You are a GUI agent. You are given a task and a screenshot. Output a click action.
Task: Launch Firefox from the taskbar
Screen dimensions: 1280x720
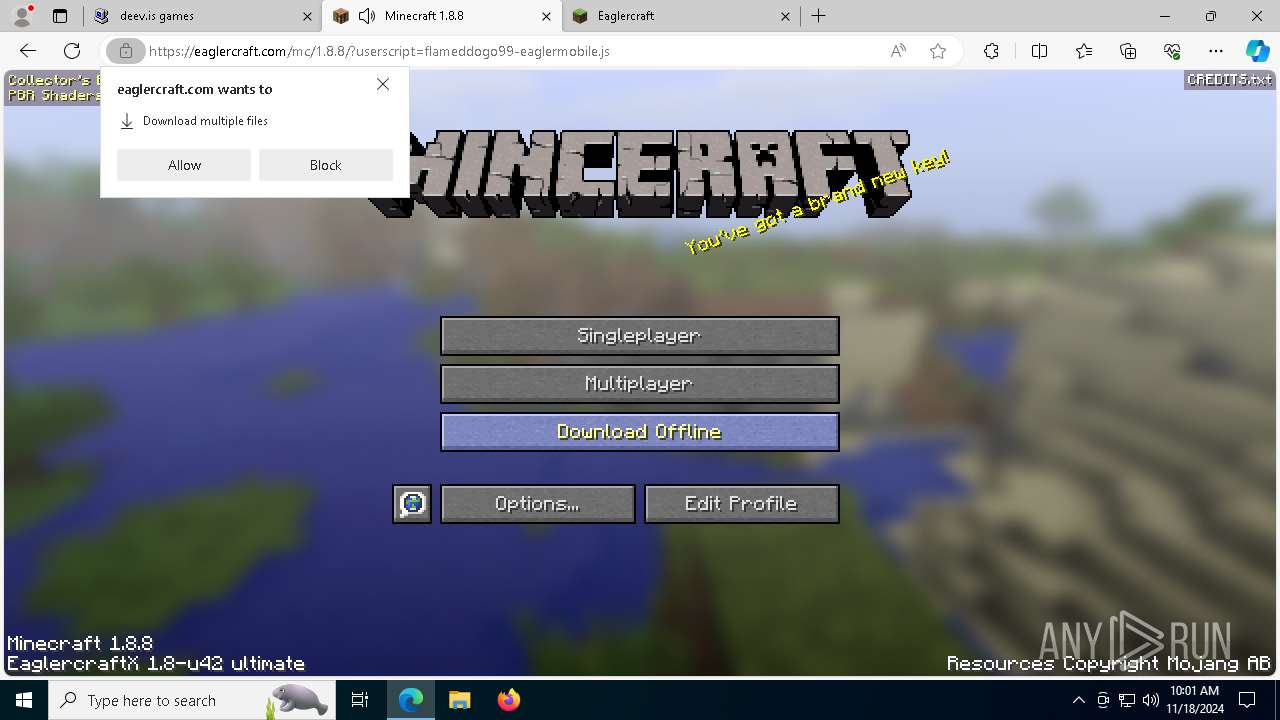point(508,700)
